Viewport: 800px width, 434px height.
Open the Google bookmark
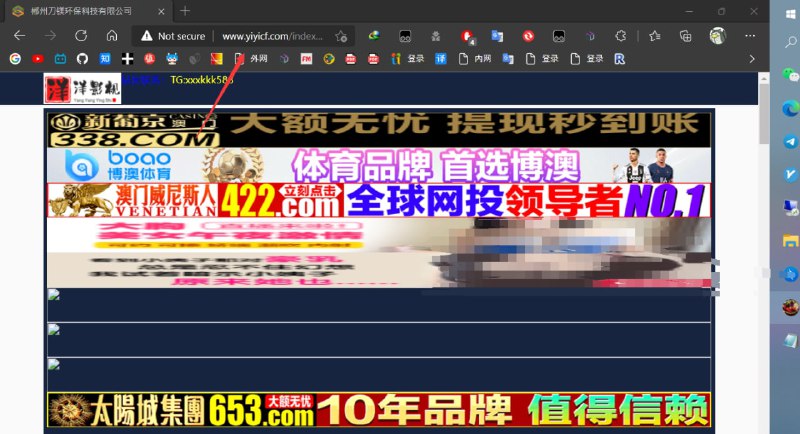click(x=15, y=59)
